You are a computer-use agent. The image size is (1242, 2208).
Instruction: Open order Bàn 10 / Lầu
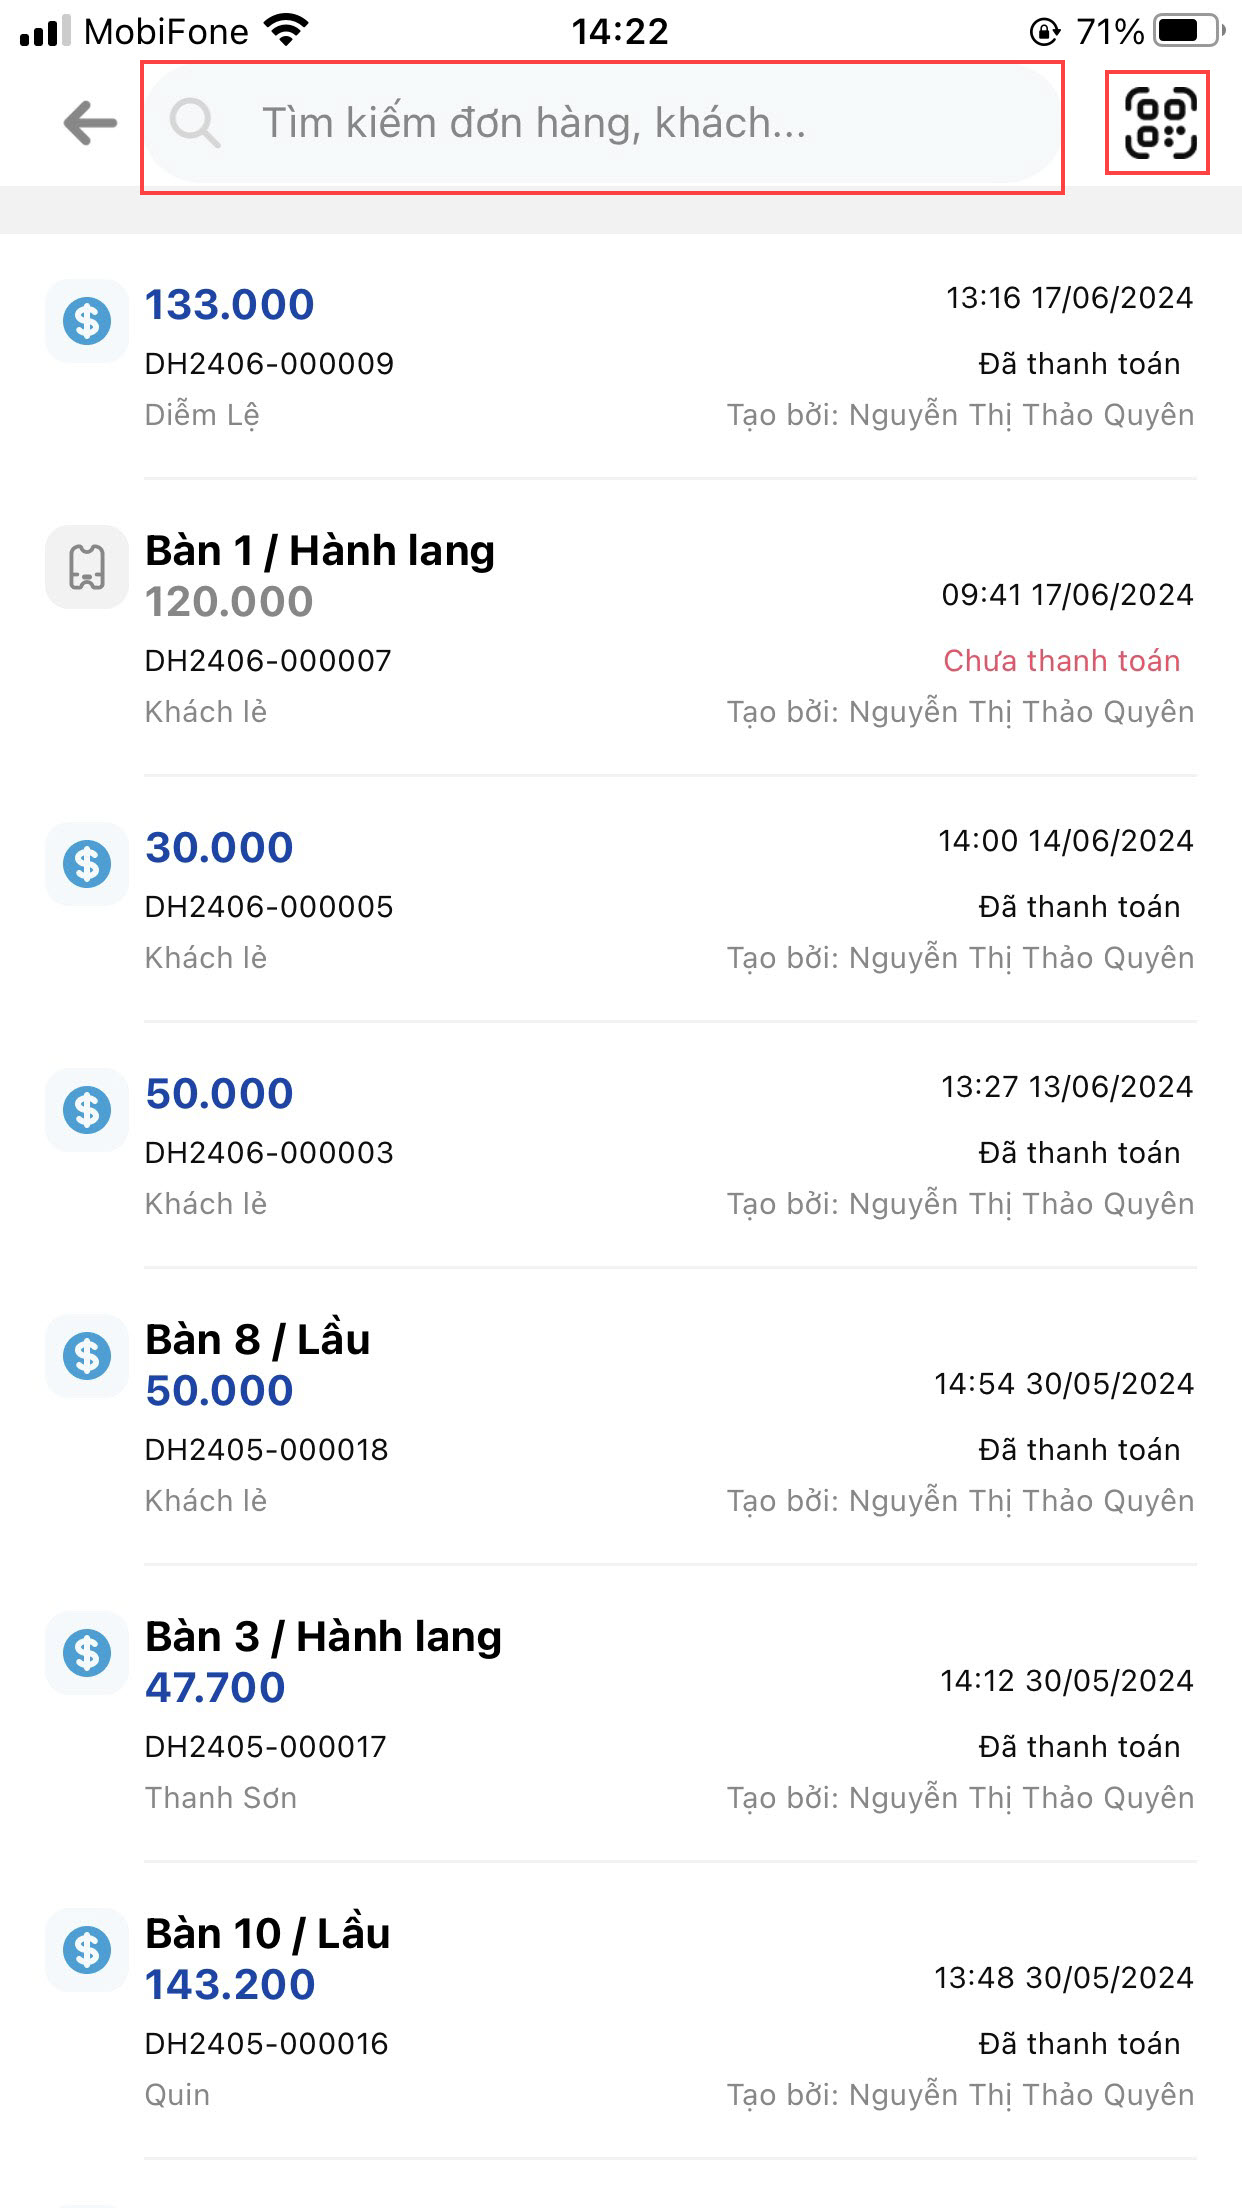[268, 1934]
